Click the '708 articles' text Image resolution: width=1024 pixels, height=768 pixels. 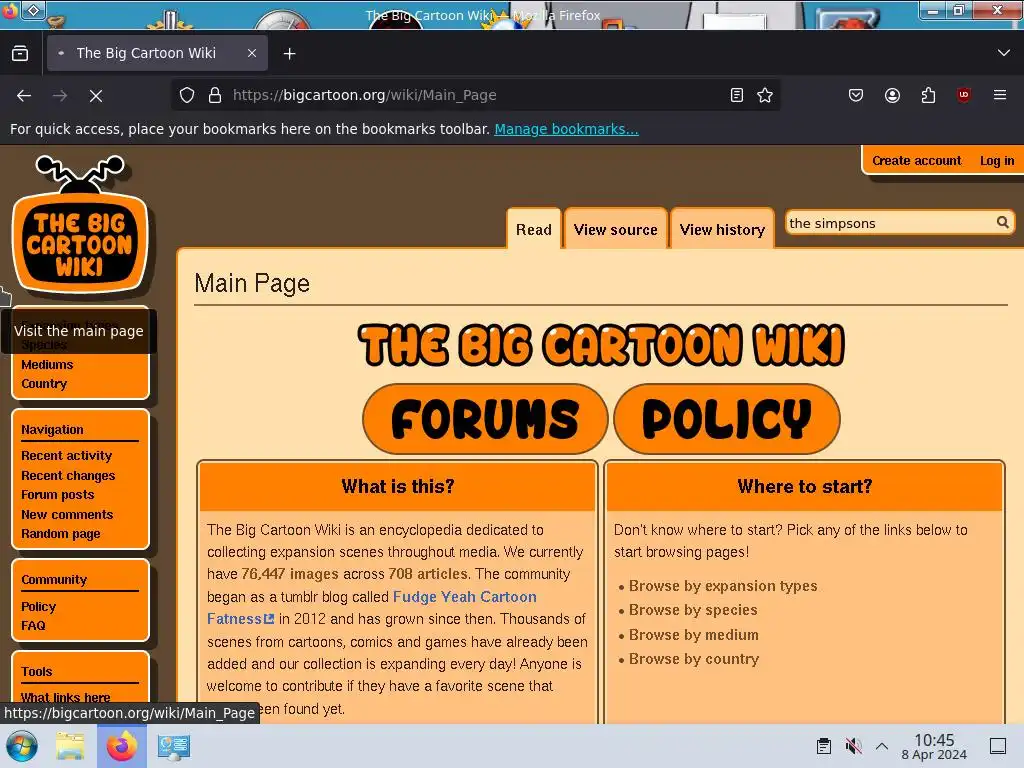tap(428, 574)
